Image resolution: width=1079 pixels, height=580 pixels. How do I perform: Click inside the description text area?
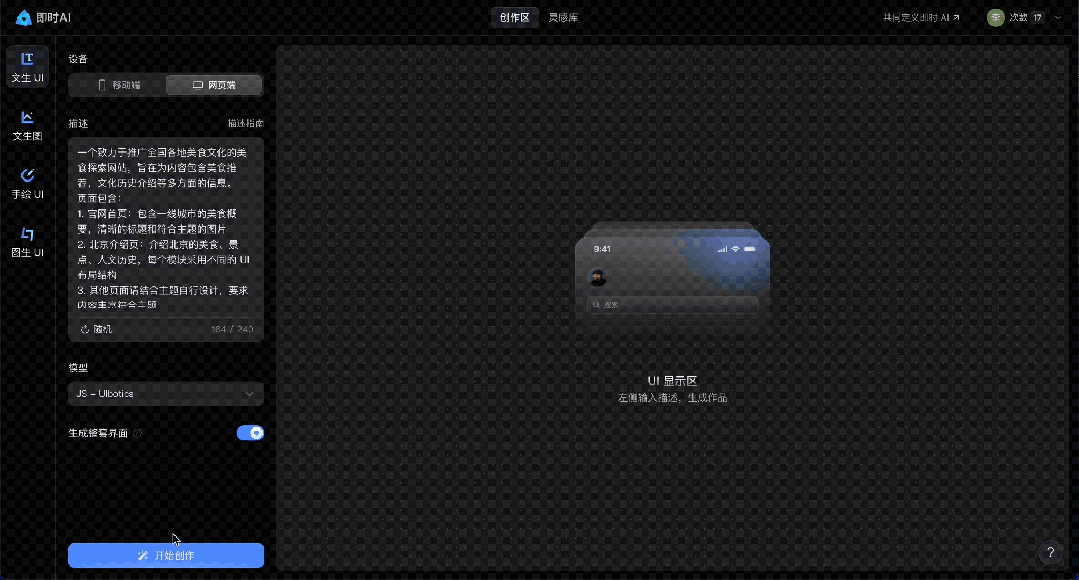click(x=166, y=225)
